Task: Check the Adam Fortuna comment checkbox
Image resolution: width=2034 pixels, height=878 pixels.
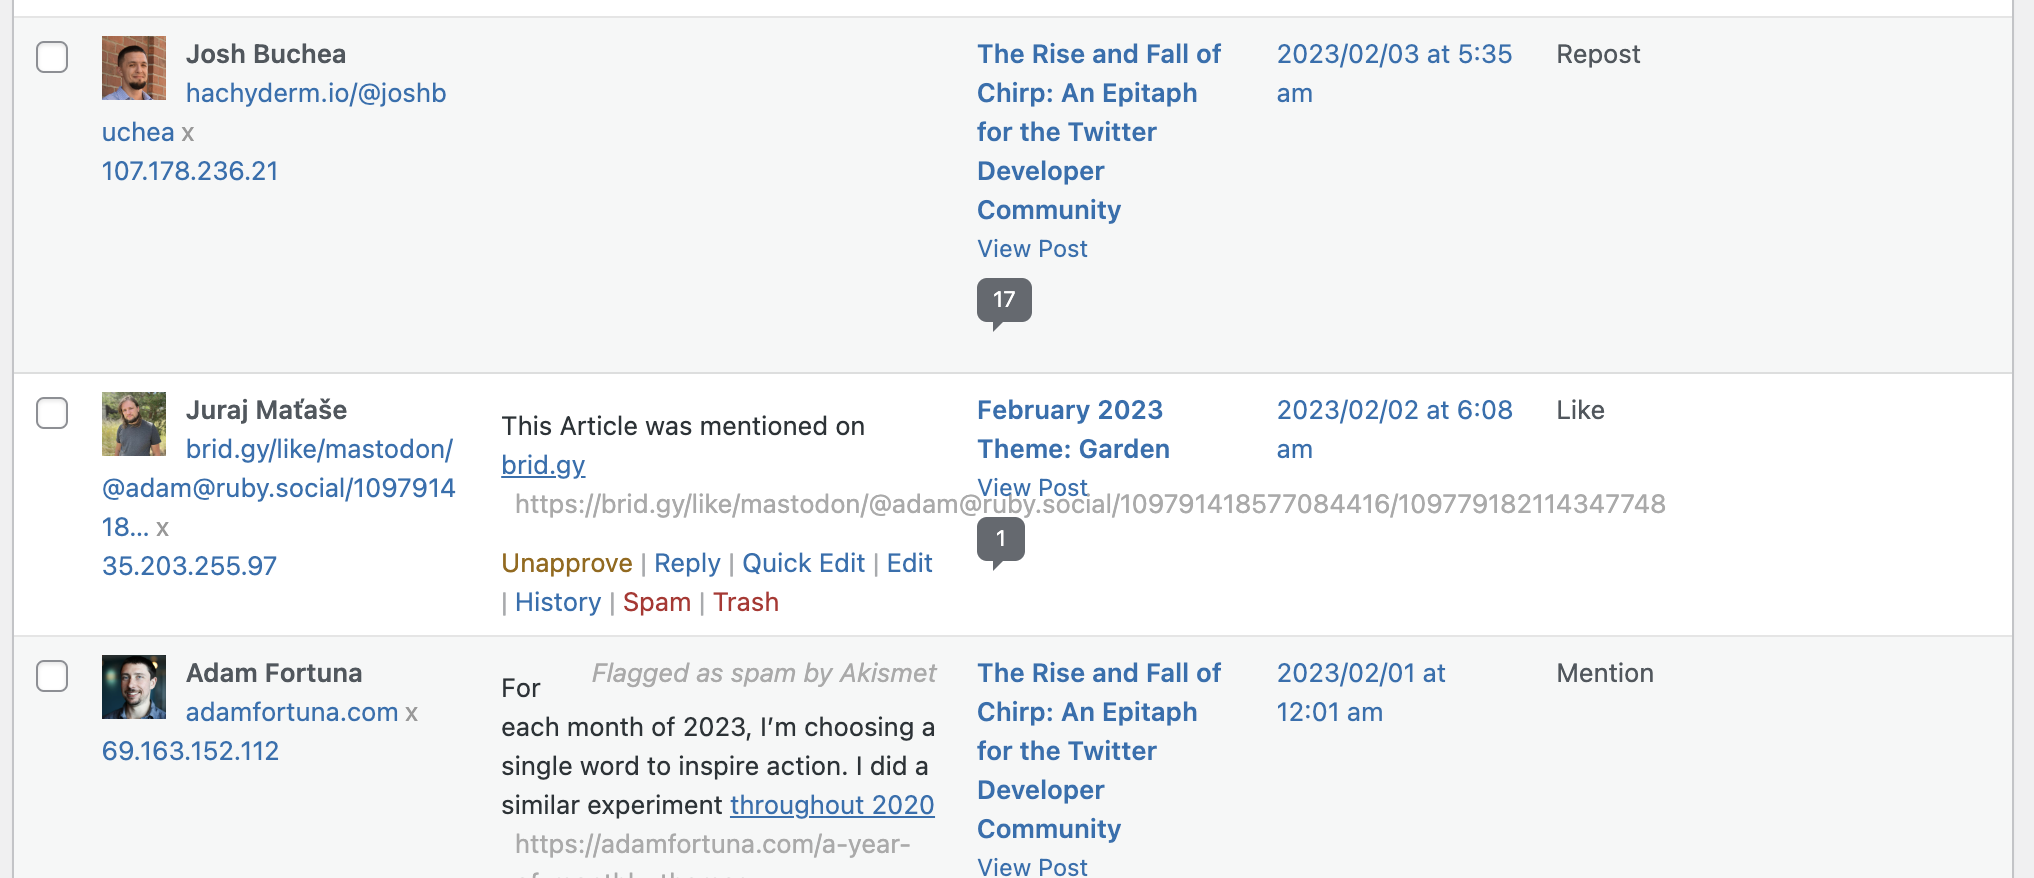Action: (x=52, y=676)
